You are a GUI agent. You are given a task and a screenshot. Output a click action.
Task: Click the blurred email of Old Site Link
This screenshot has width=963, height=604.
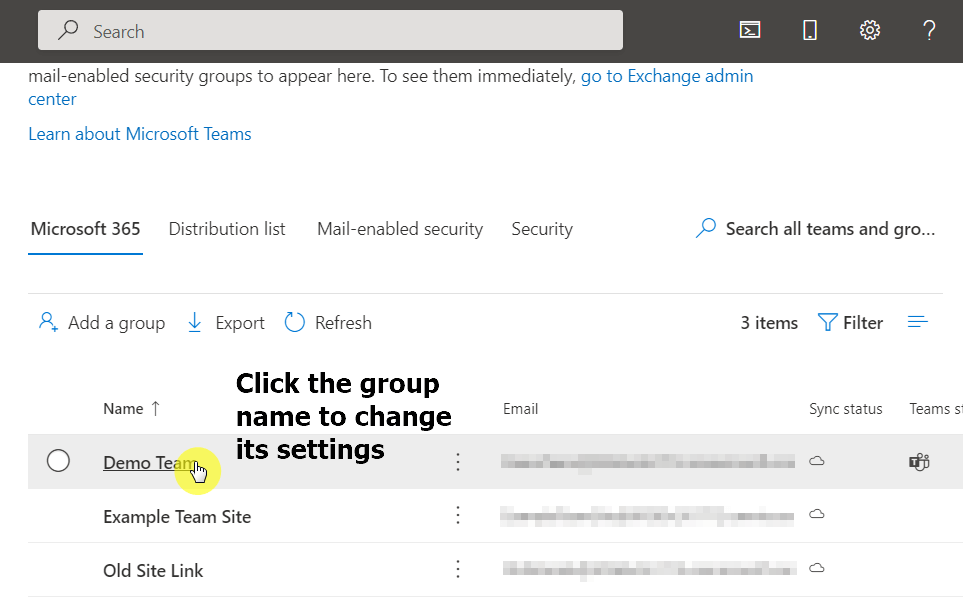650,569
